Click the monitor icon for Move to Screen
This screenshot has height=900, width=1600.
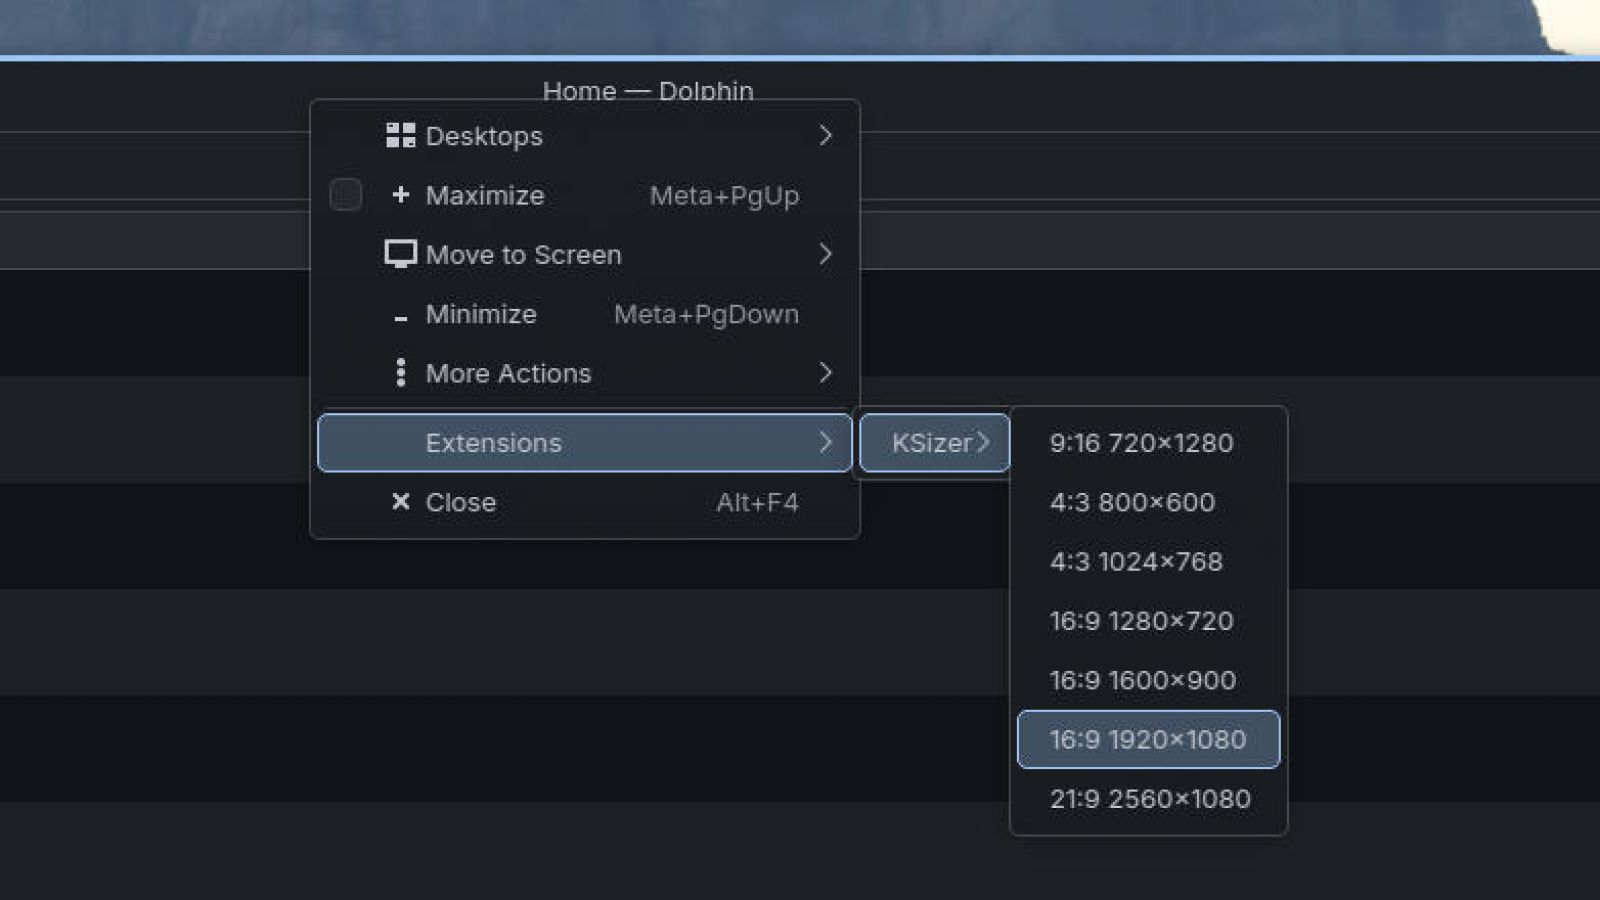point(400,254)
